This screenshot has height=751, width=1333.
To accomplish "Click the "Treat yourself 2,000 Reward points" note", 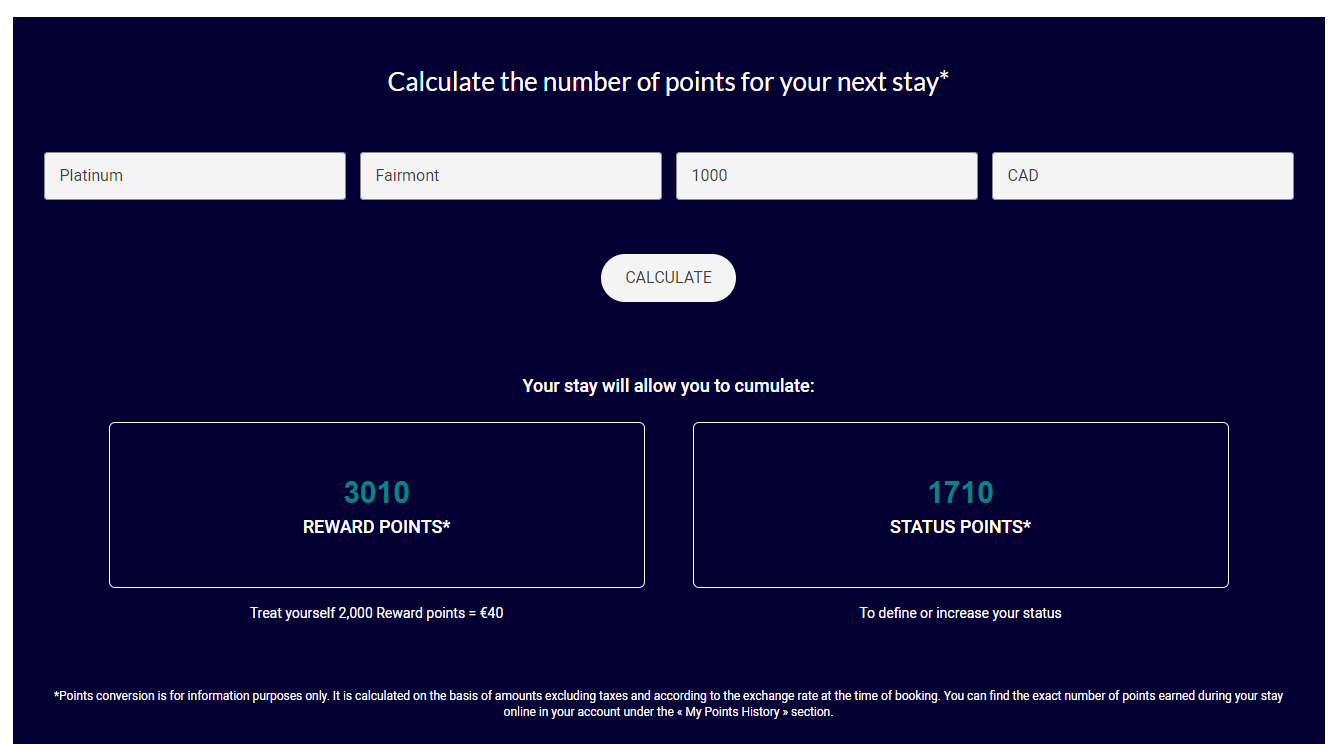I will (377, 613).
